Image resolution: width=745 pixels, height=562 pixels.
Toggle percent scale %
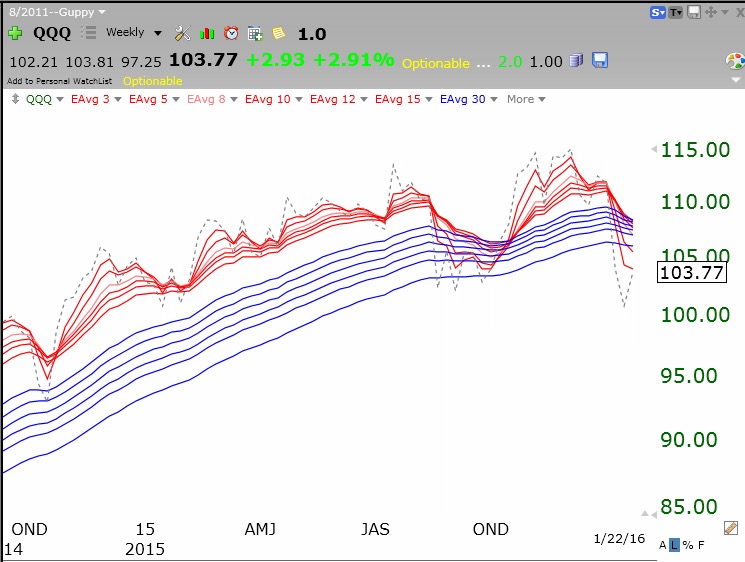click(688, 545)
